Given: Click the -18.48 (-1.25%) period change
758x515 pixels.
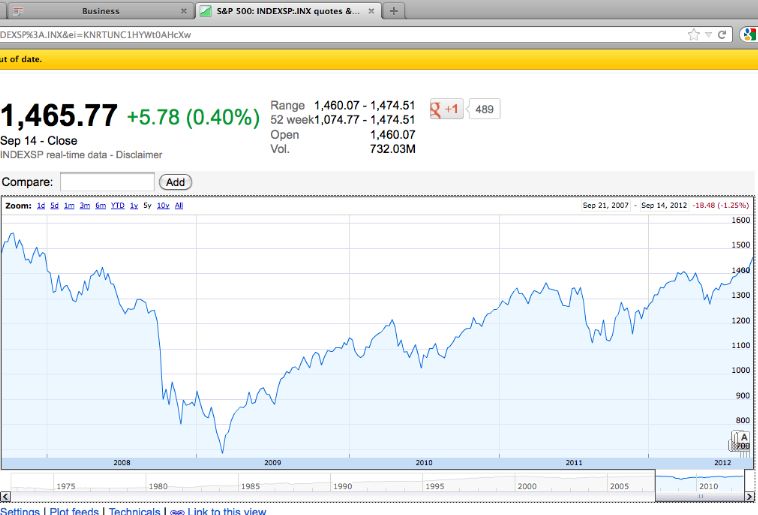Looking at the screenshot, I should (x=720, y=205).
